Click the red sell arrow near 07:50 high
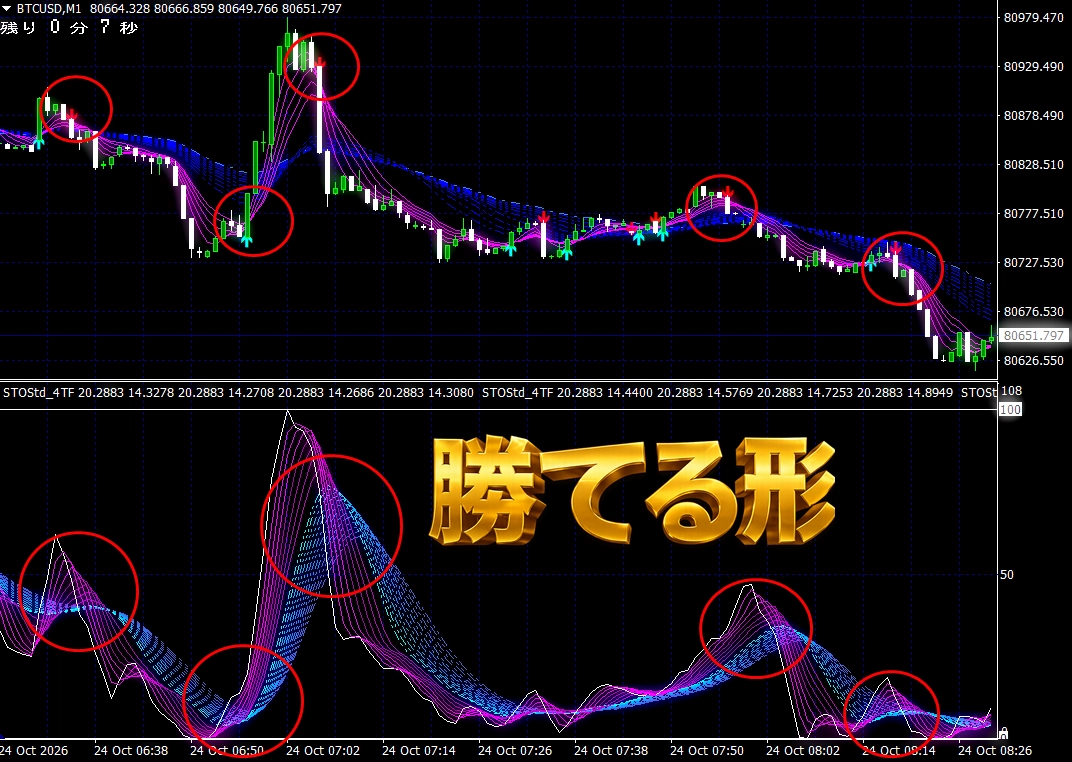1072x762 pixels. pyautogui.click(x=728, y=192)
